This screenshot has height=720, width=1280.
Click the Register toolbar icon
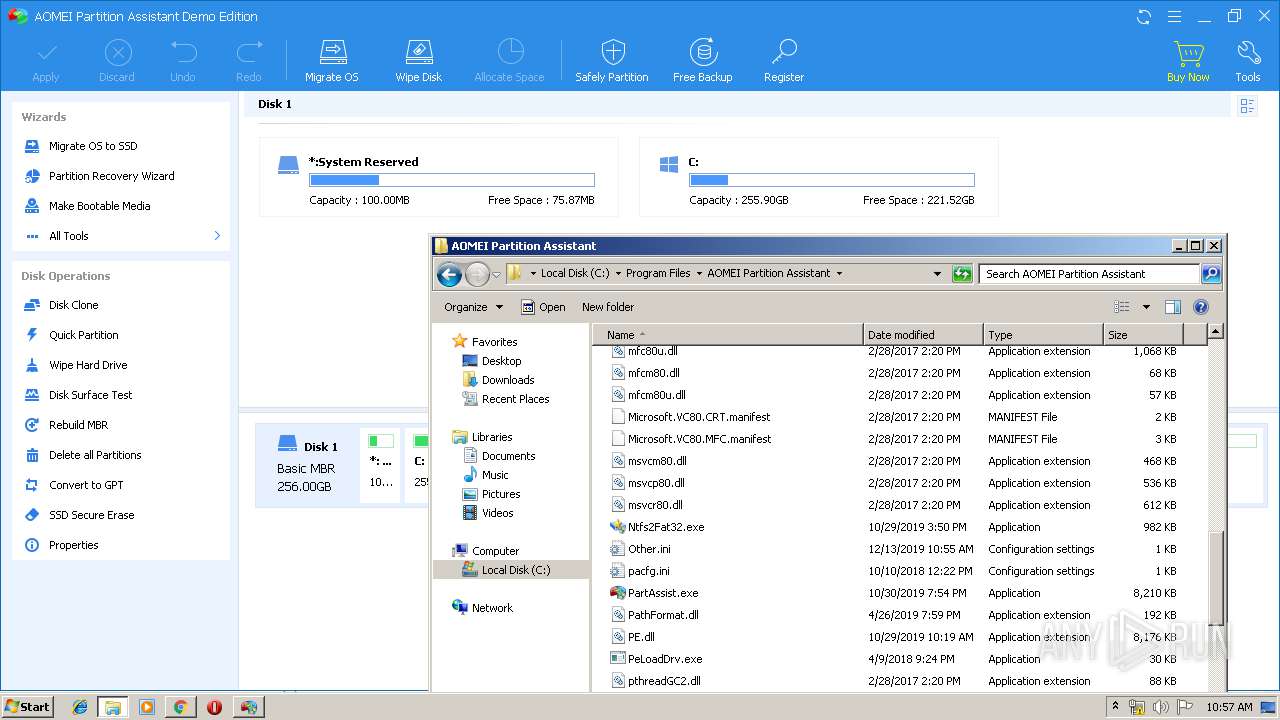pos(784,60)
